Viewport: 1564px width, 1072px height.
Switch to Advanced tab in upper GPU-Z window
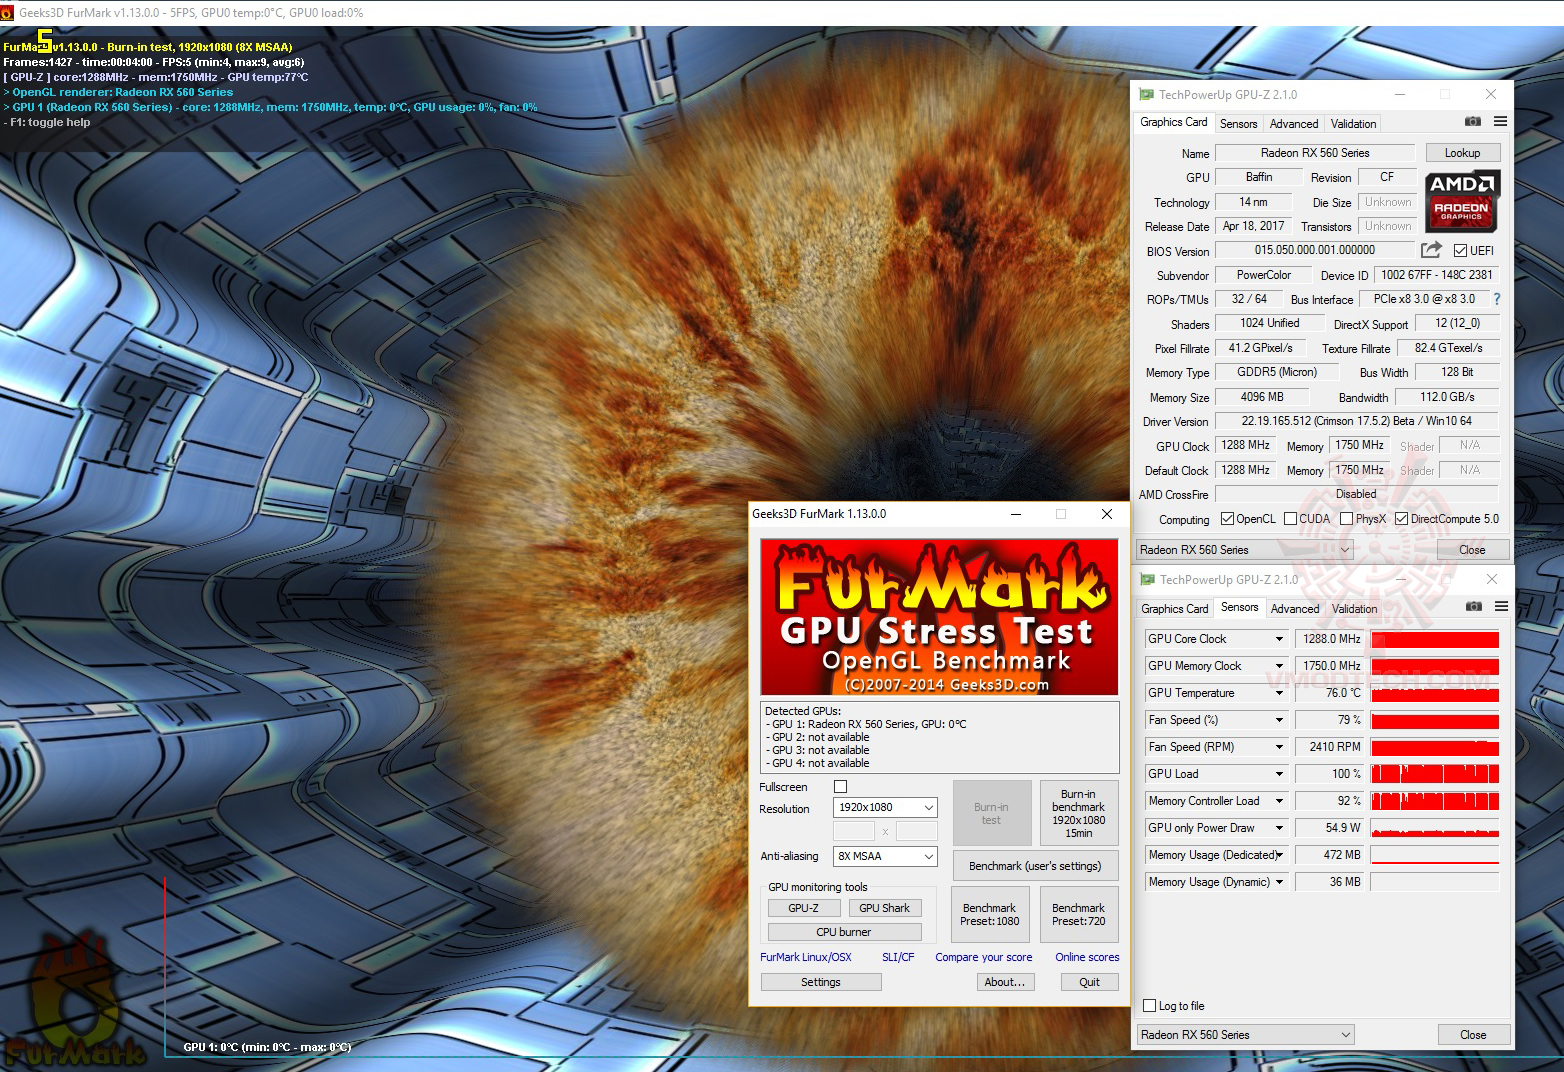pos(1294,124)
